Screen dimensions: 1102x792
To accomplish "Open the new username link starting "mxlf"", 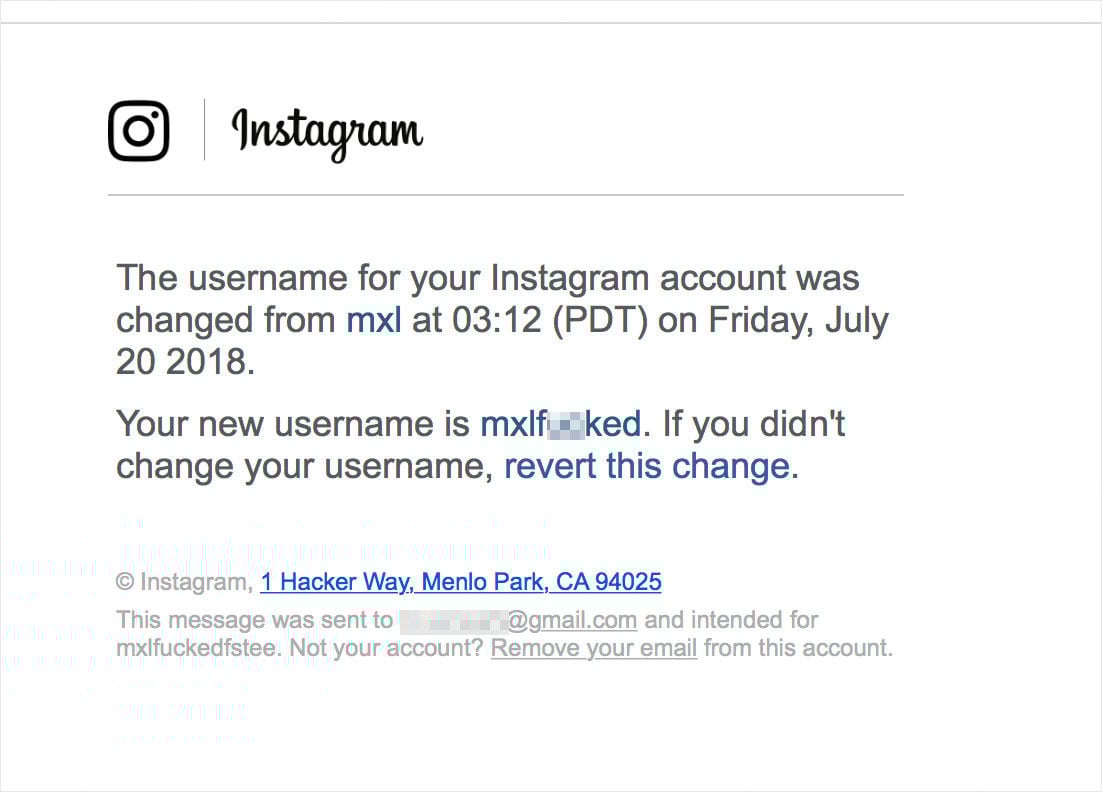I will [x=560, y=425].
